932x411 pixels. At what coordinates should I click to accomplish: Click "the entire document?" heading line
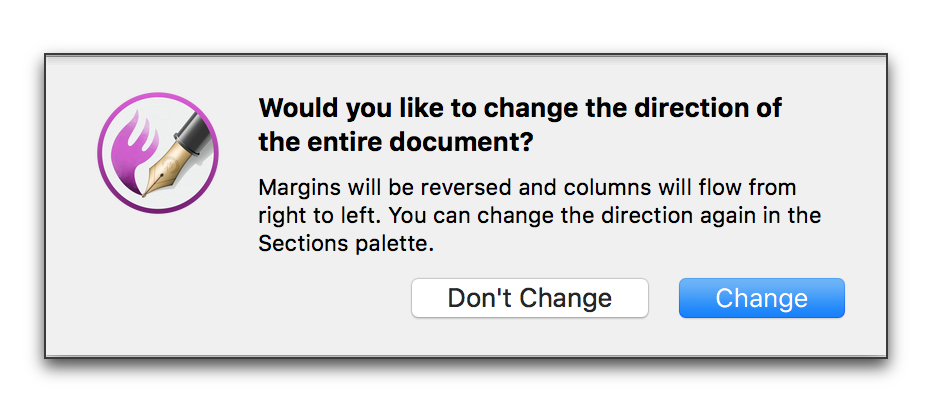pos(395,142)
